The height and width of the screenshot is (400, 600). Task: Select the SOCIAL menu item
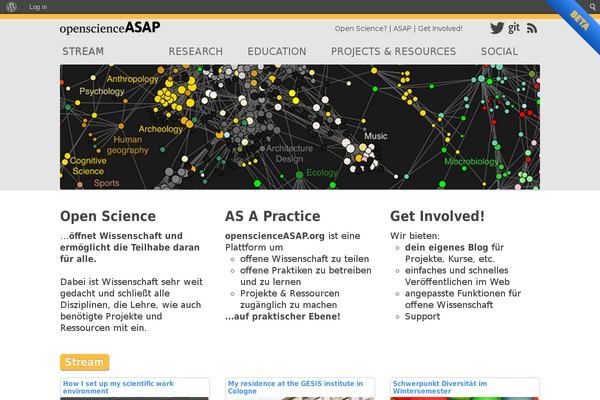[499, 51]
